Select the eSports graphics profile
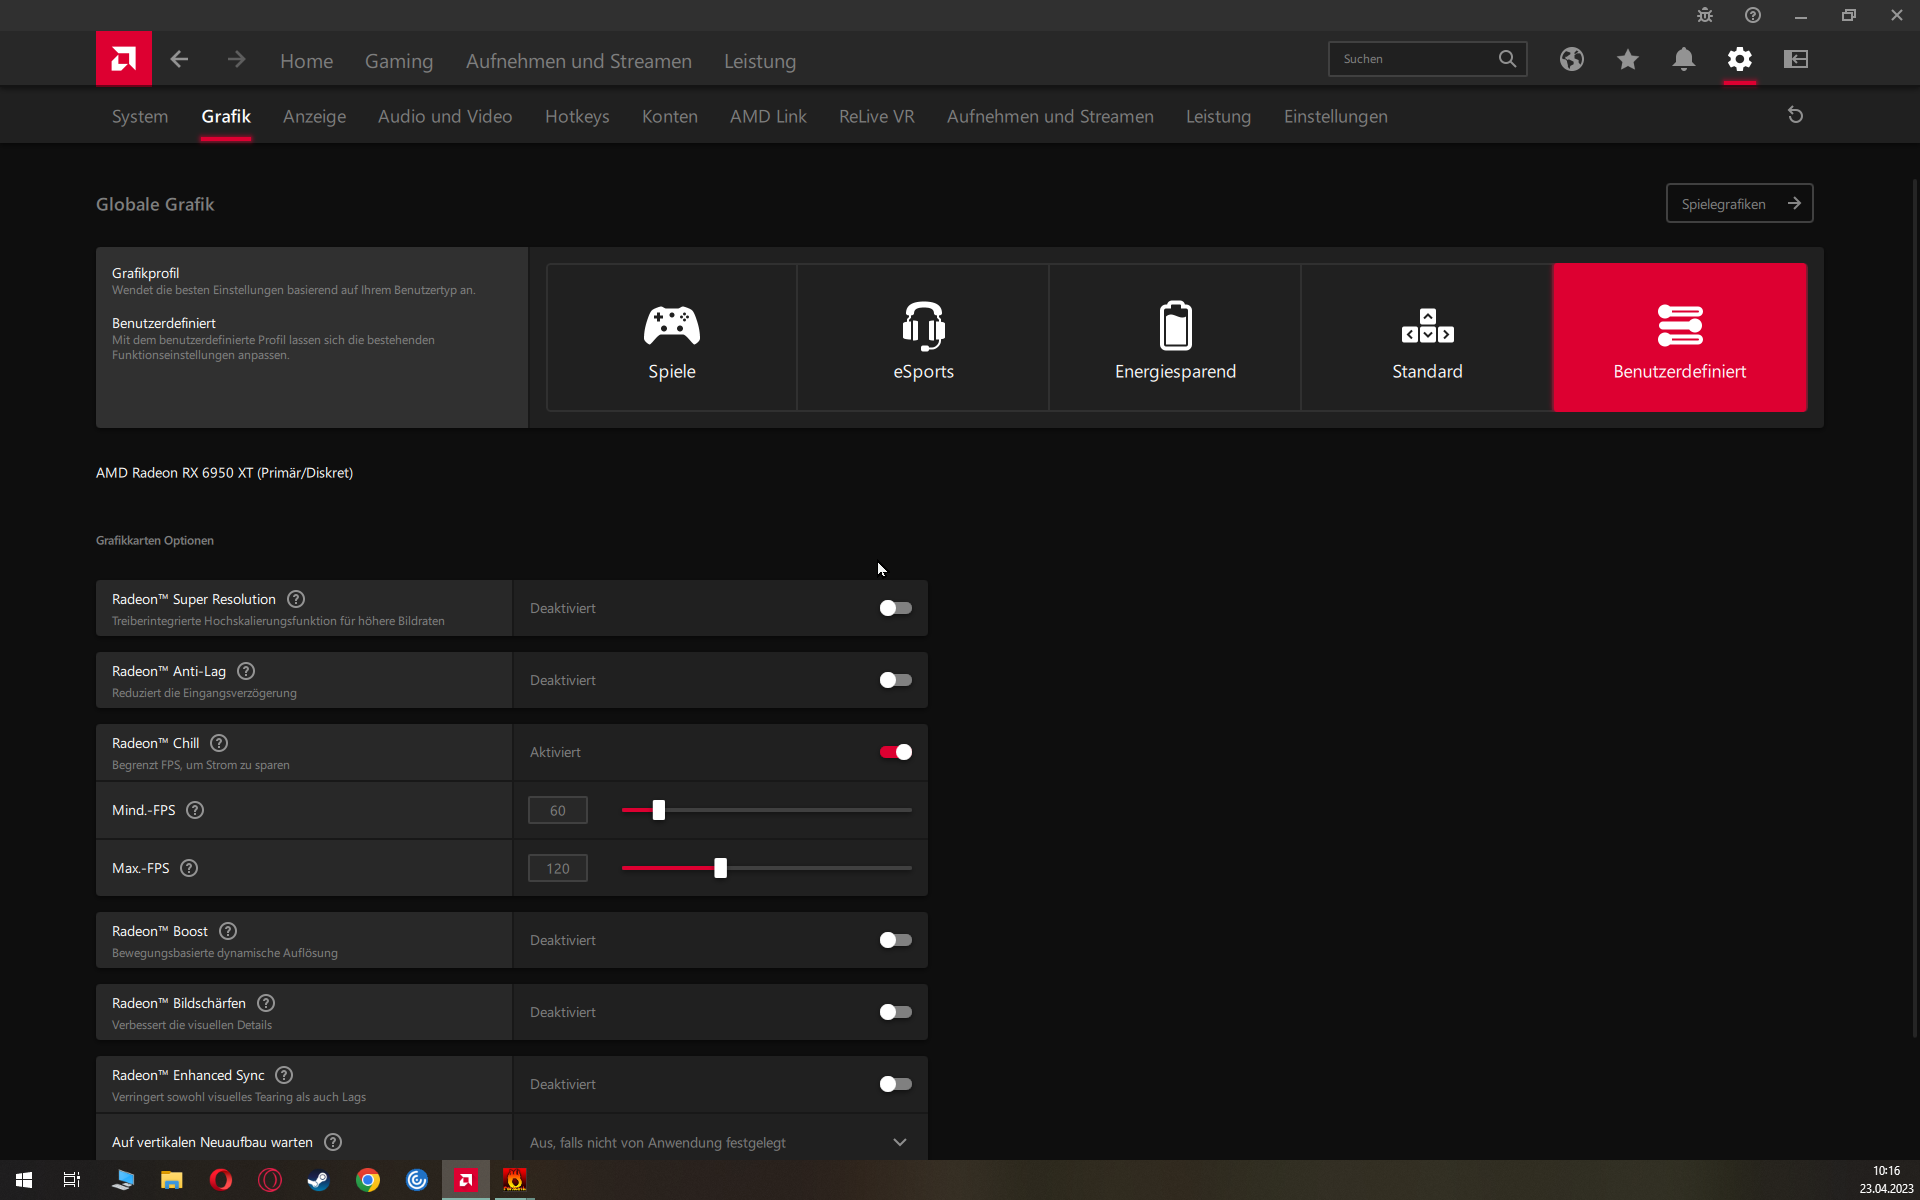The width and height of the screenshot is (1920, 1200). point(923,338)
